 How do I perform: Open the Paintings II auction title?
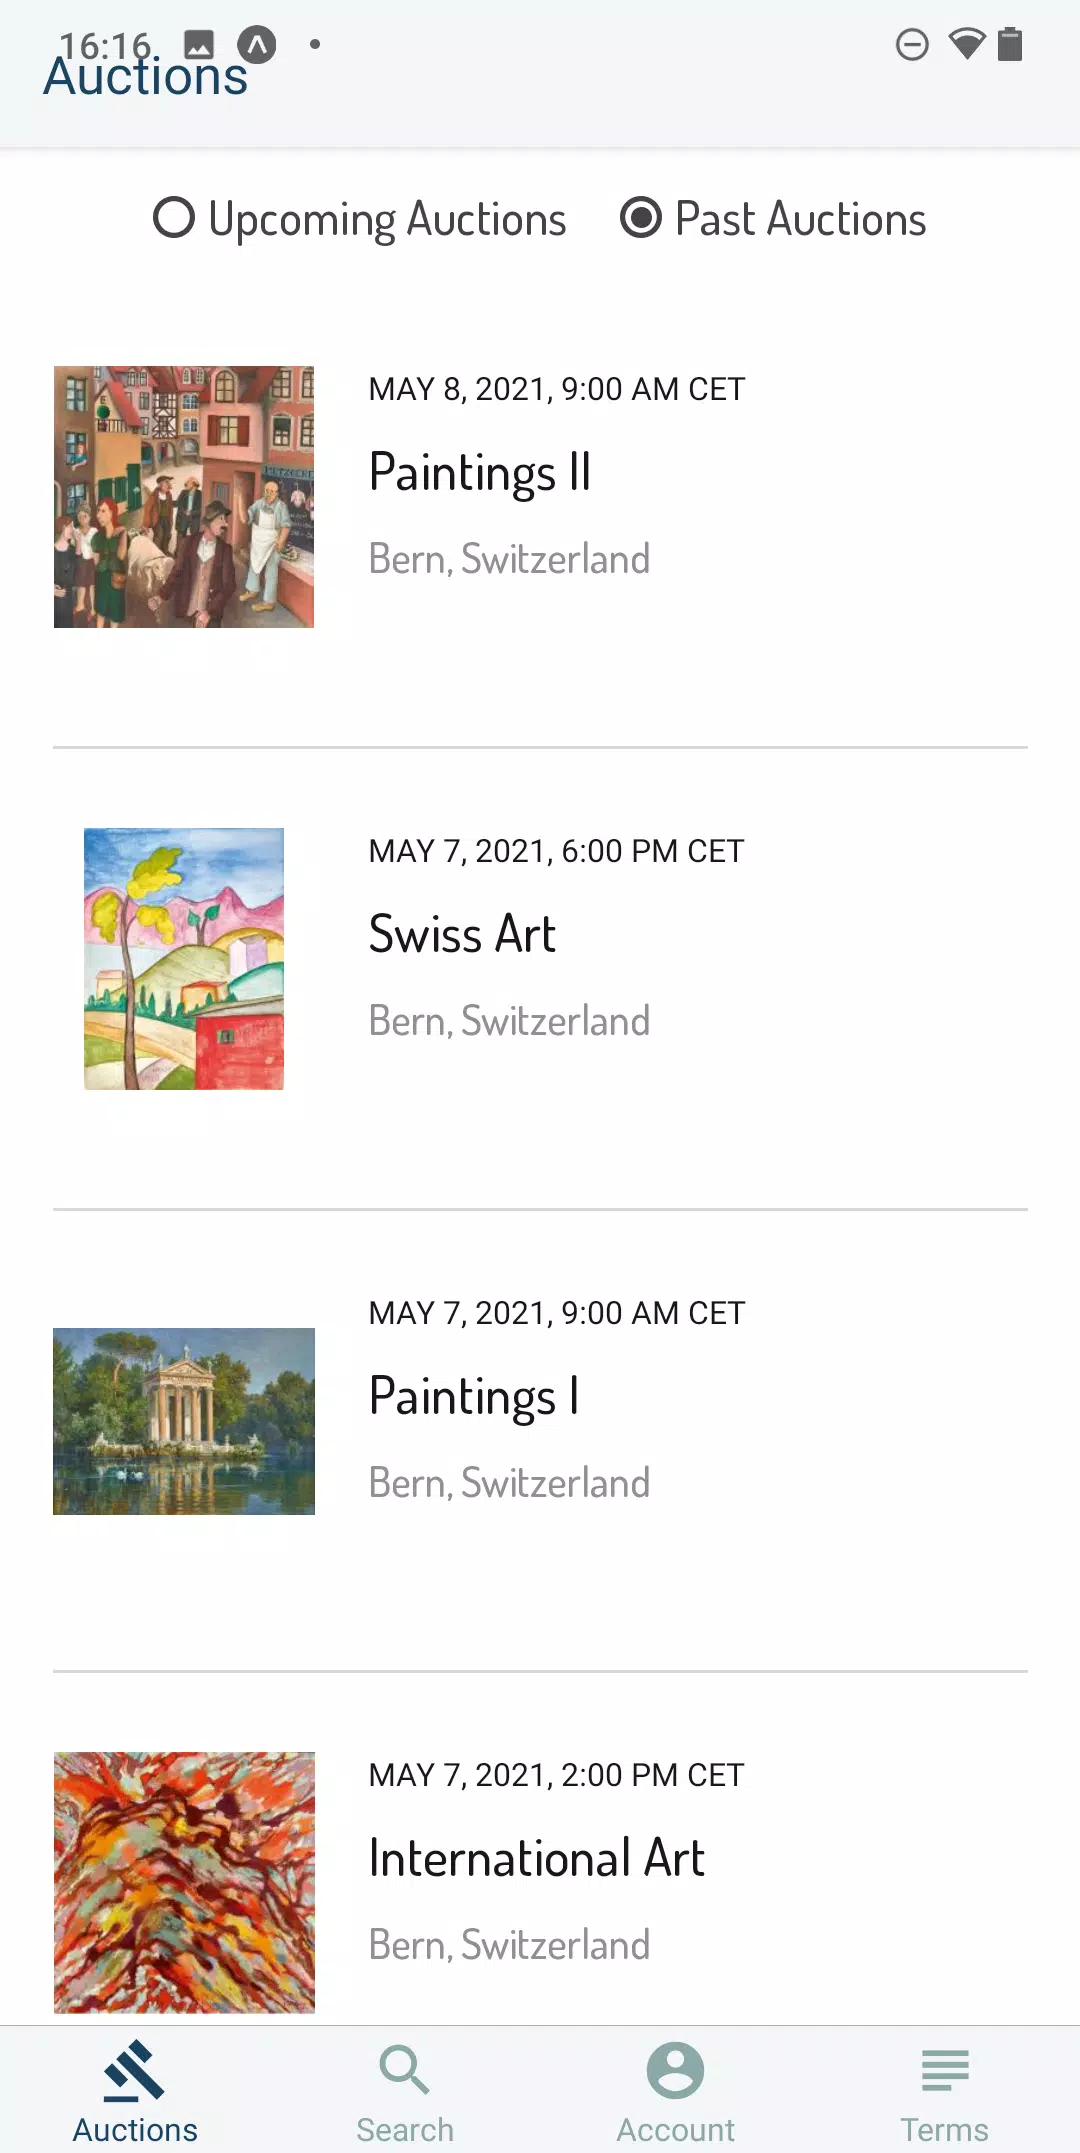(480, 473)
